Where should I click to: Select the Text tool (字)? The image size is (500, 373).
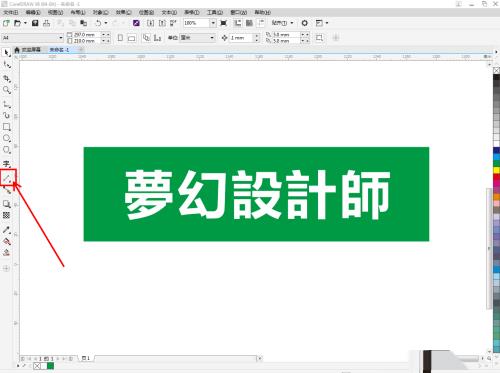(7, 164)
